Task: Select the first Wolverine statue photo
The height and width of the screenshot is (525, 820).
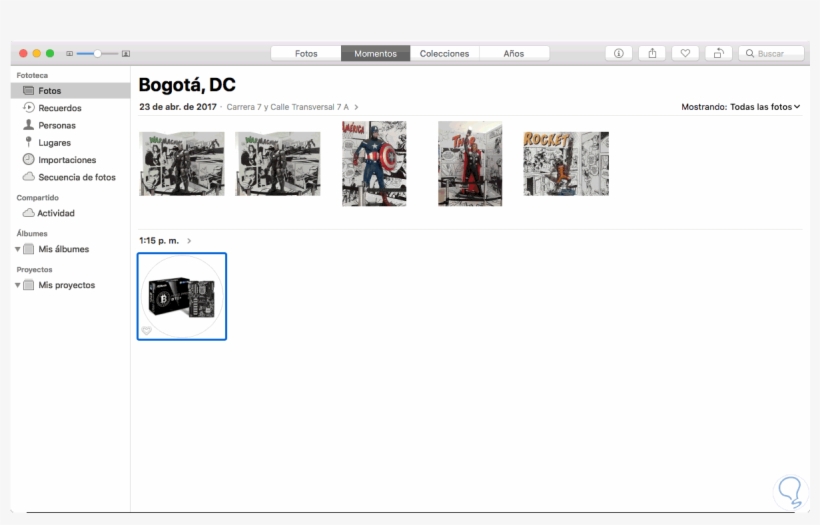Action: [x=181, y=164]
